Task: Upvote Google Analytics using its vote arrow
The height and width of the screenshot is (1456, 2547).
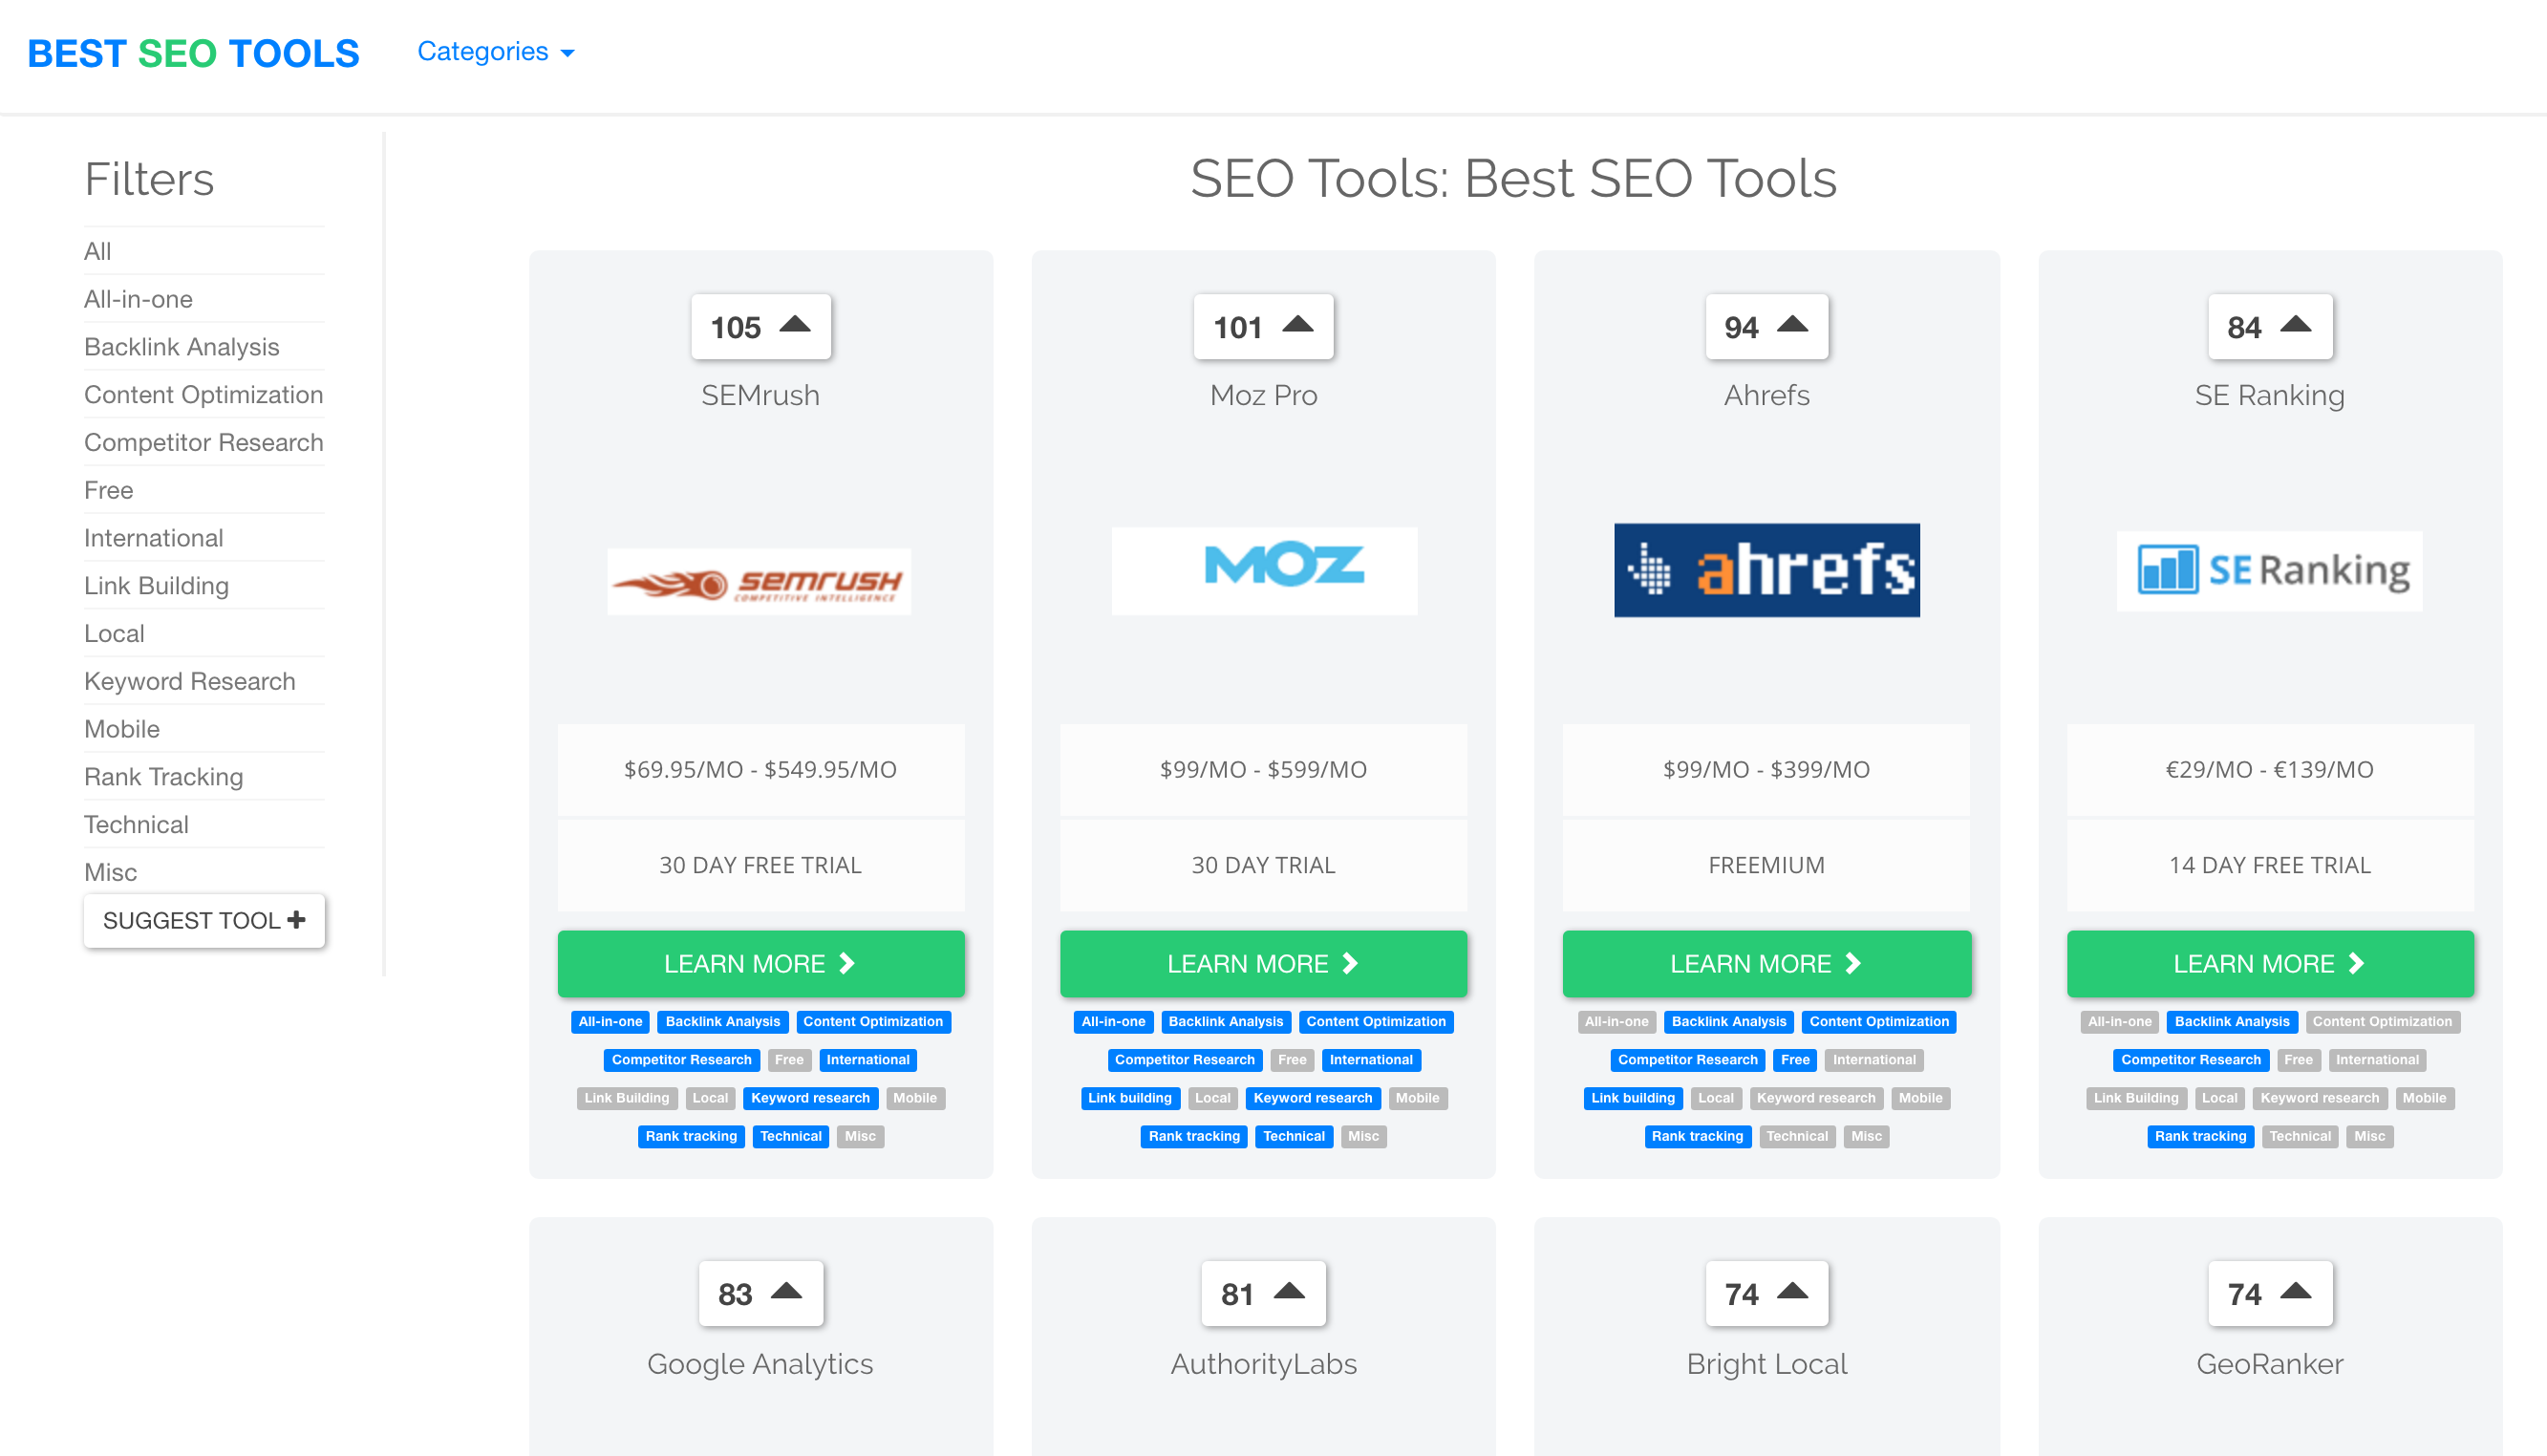Action: click(789, 1292)
